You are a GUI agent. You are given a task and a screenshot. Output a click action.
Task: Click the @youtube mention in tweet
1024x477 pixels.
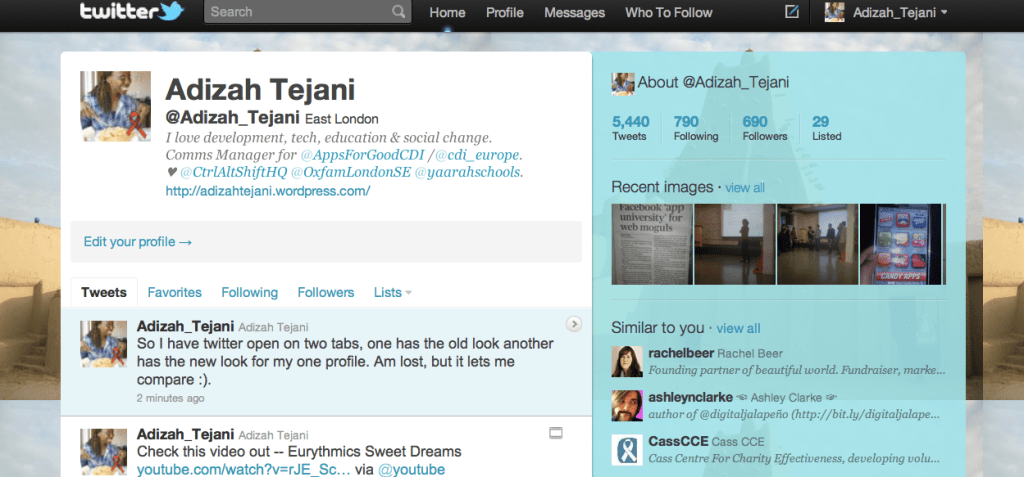411,470
